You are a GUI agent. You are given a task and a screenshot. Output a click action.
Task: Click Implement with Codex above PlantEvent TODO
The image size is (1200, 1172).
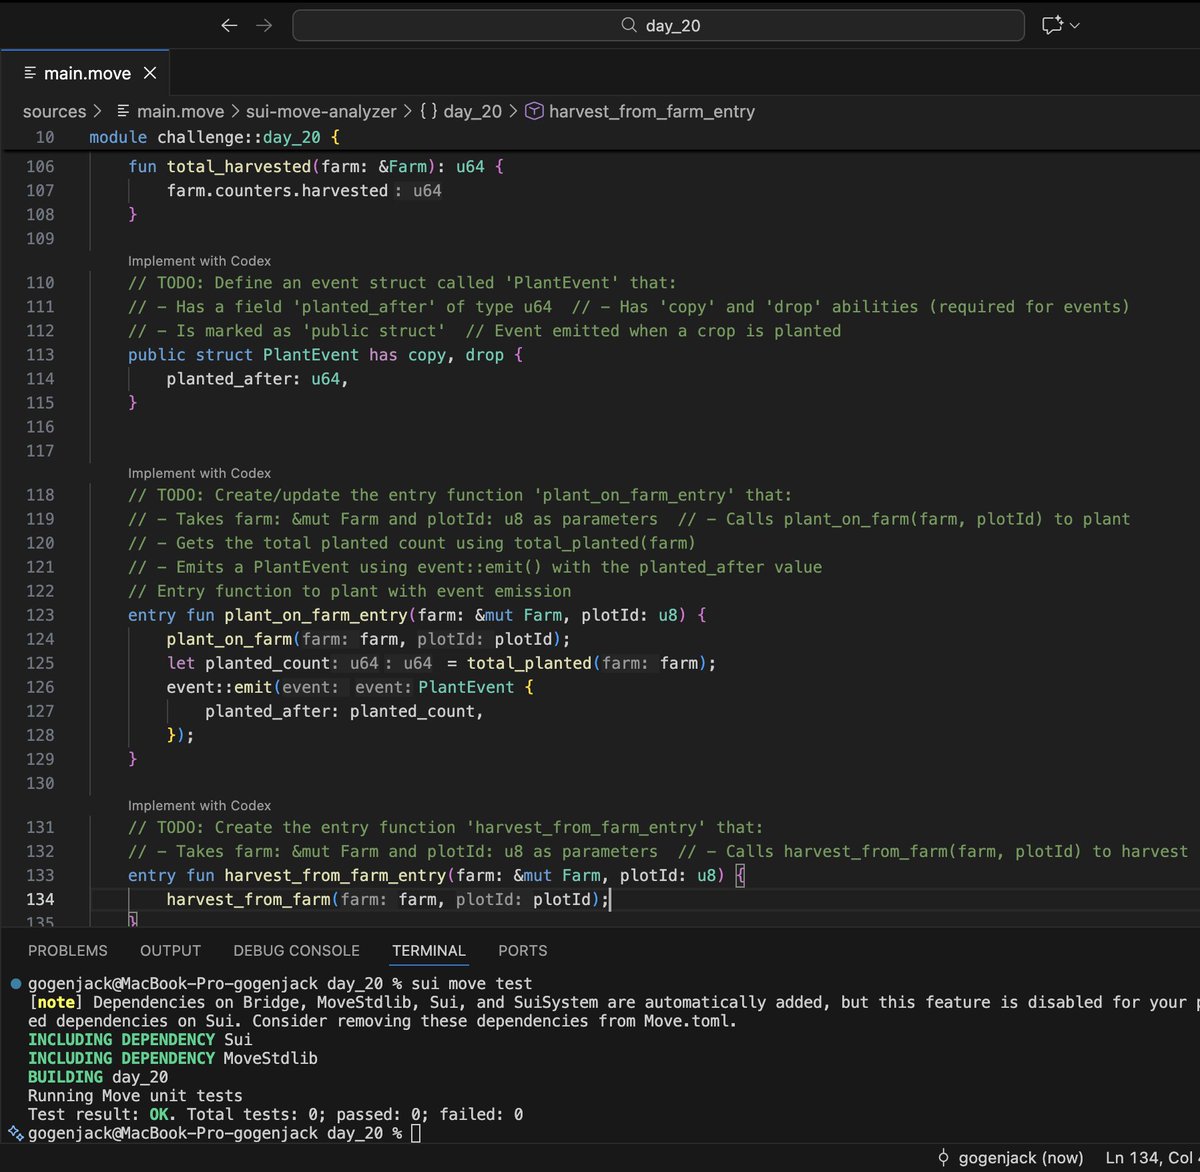199,261
